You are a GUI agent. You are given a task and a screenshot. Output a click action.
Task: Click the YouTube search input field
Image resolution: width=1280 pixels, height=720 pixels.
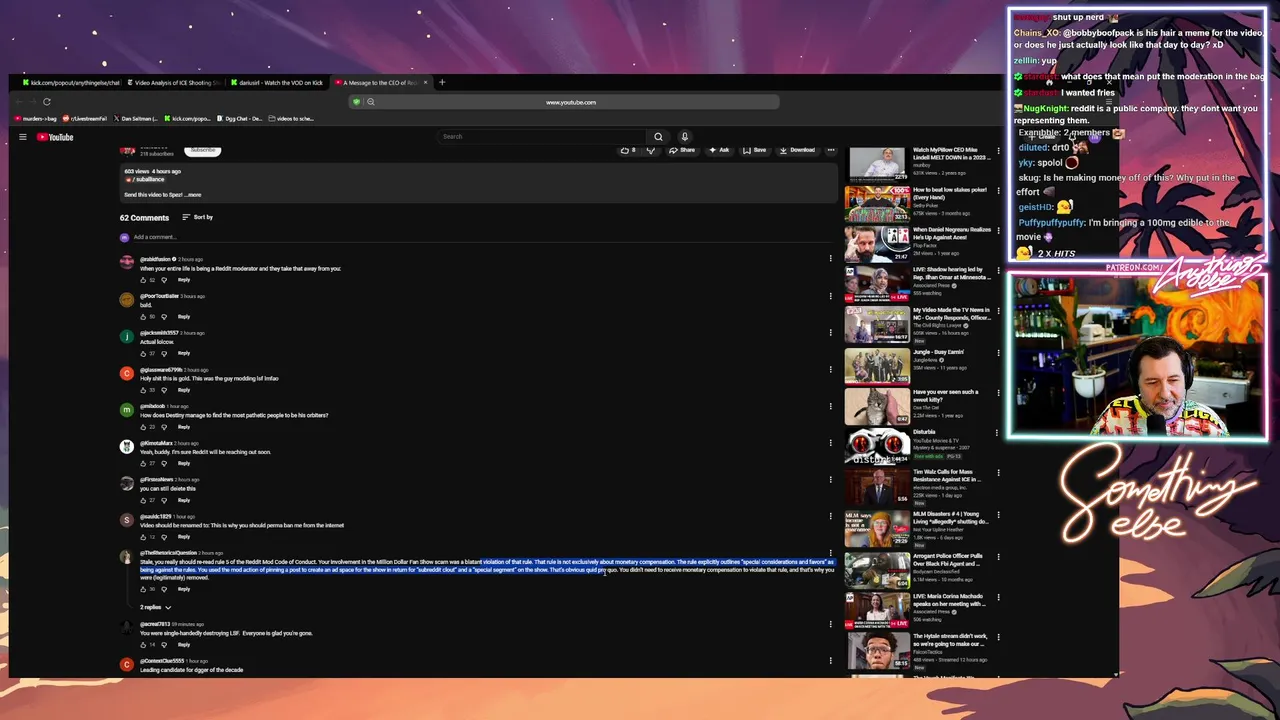[543, 137]
